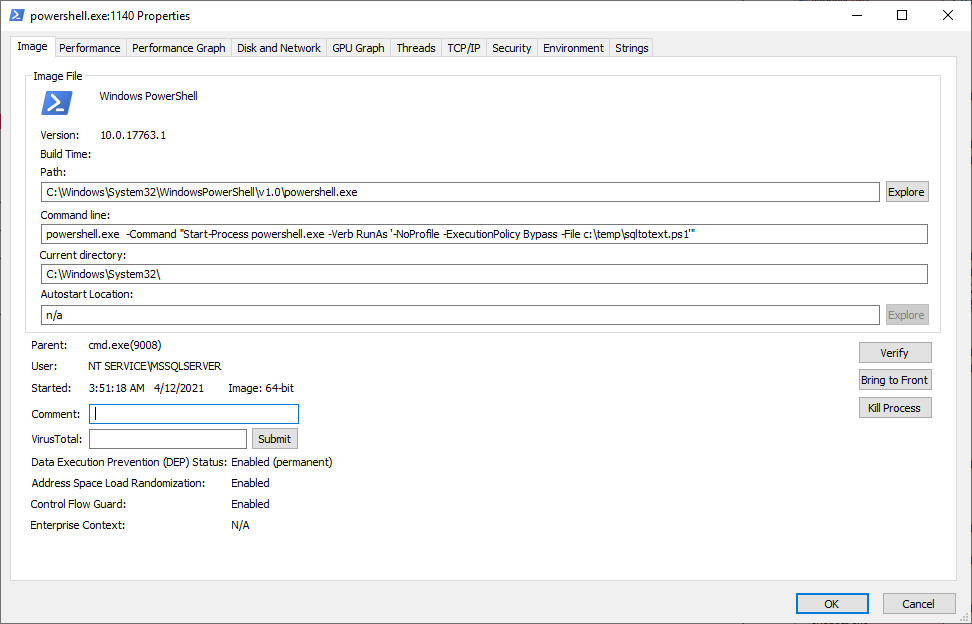
Task: Click the Address Space Load Randomization label
Action: pyautogui.click(x=118, y=483)
